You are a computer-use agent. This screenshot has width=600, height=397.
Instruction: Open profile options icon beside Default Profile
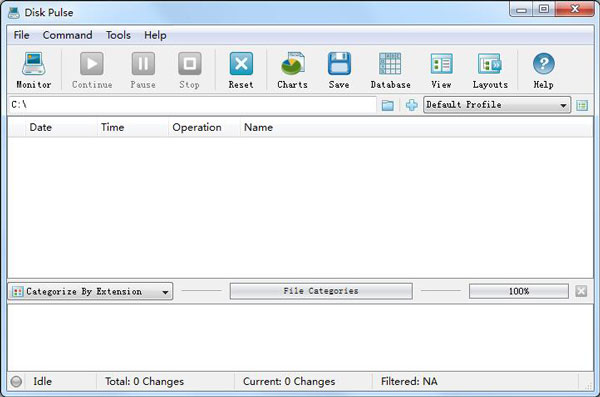click(x=582, y=105)
